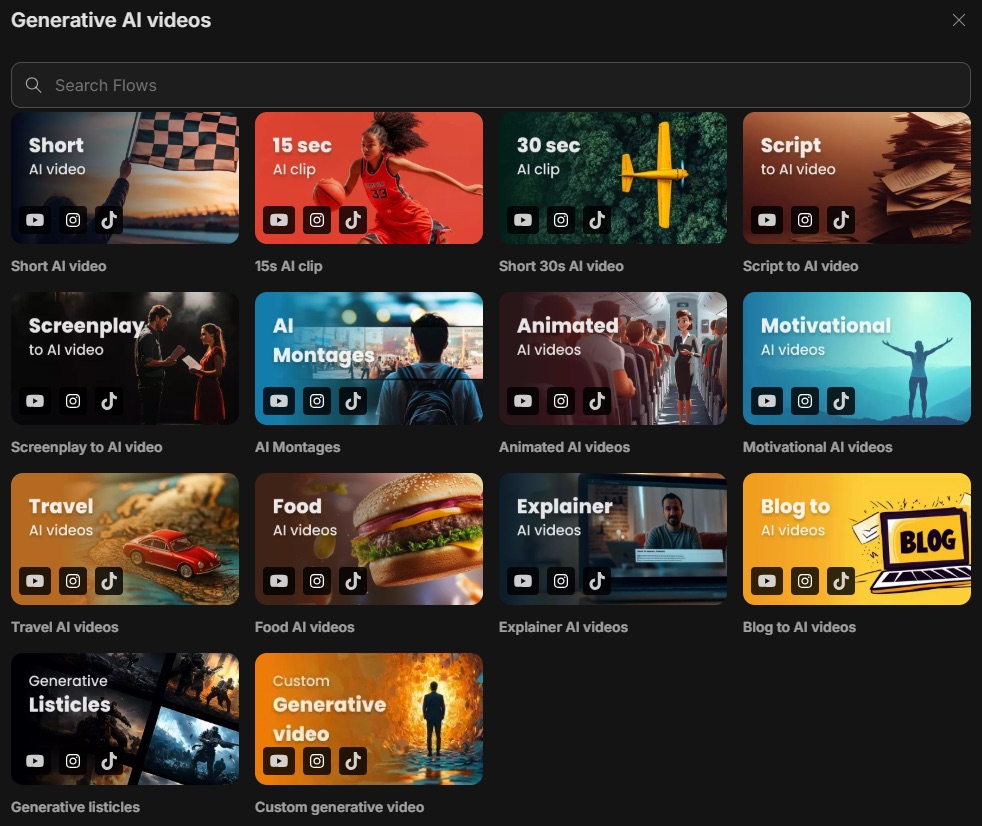Viewport: 982px width, 826px height.
Task: Click Instagram icon on Travel AI videos card
Action: (73, 581)
